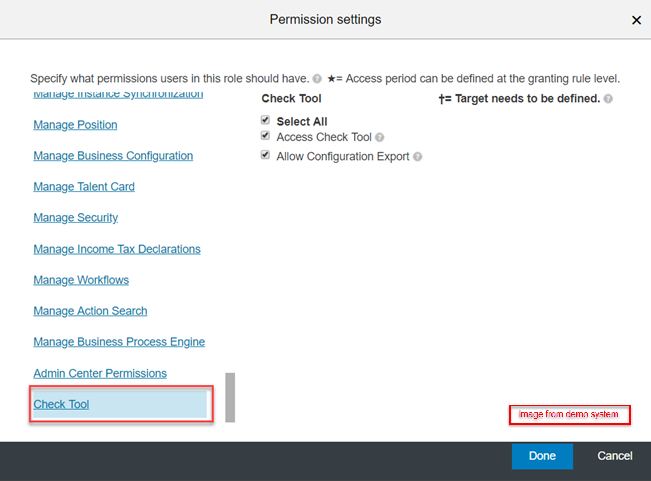Open Manage Security permissions
Screen dimensions: 651x481
tap(76, 218)
